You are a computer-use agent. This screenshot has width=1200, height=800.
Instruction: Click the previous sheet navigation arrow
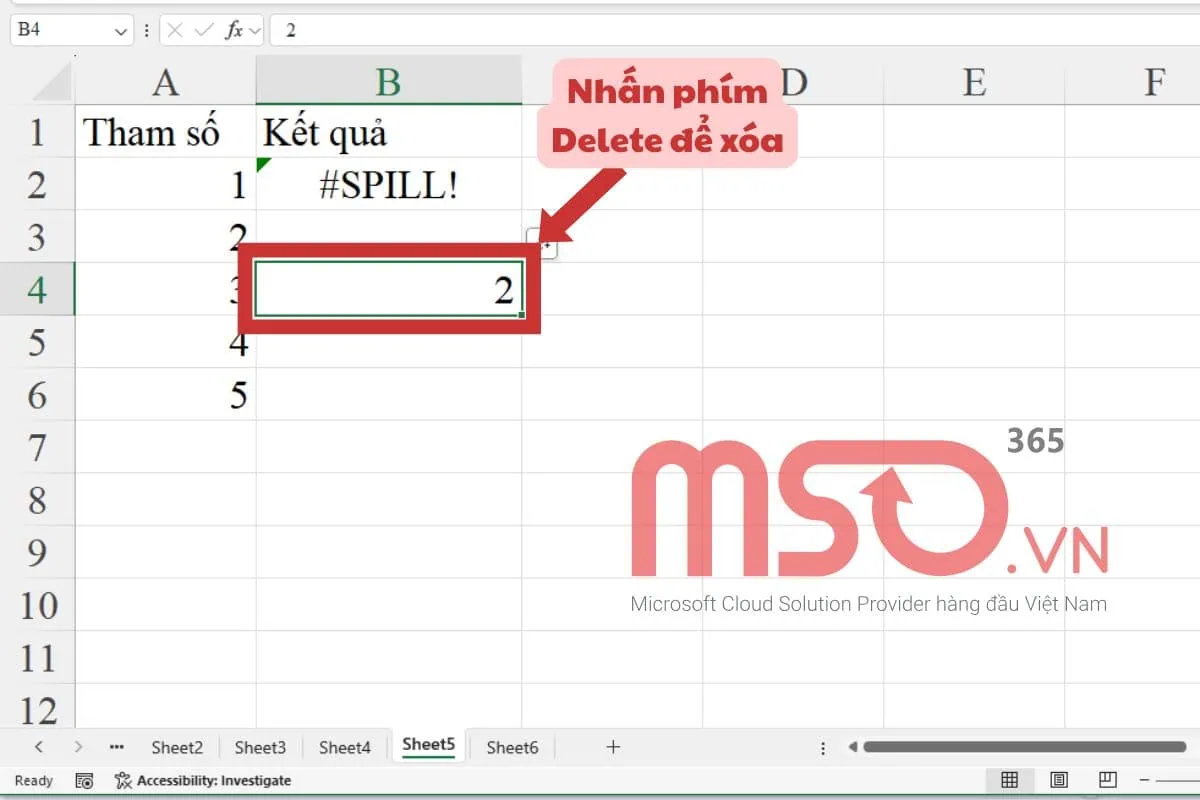(38, 746)
